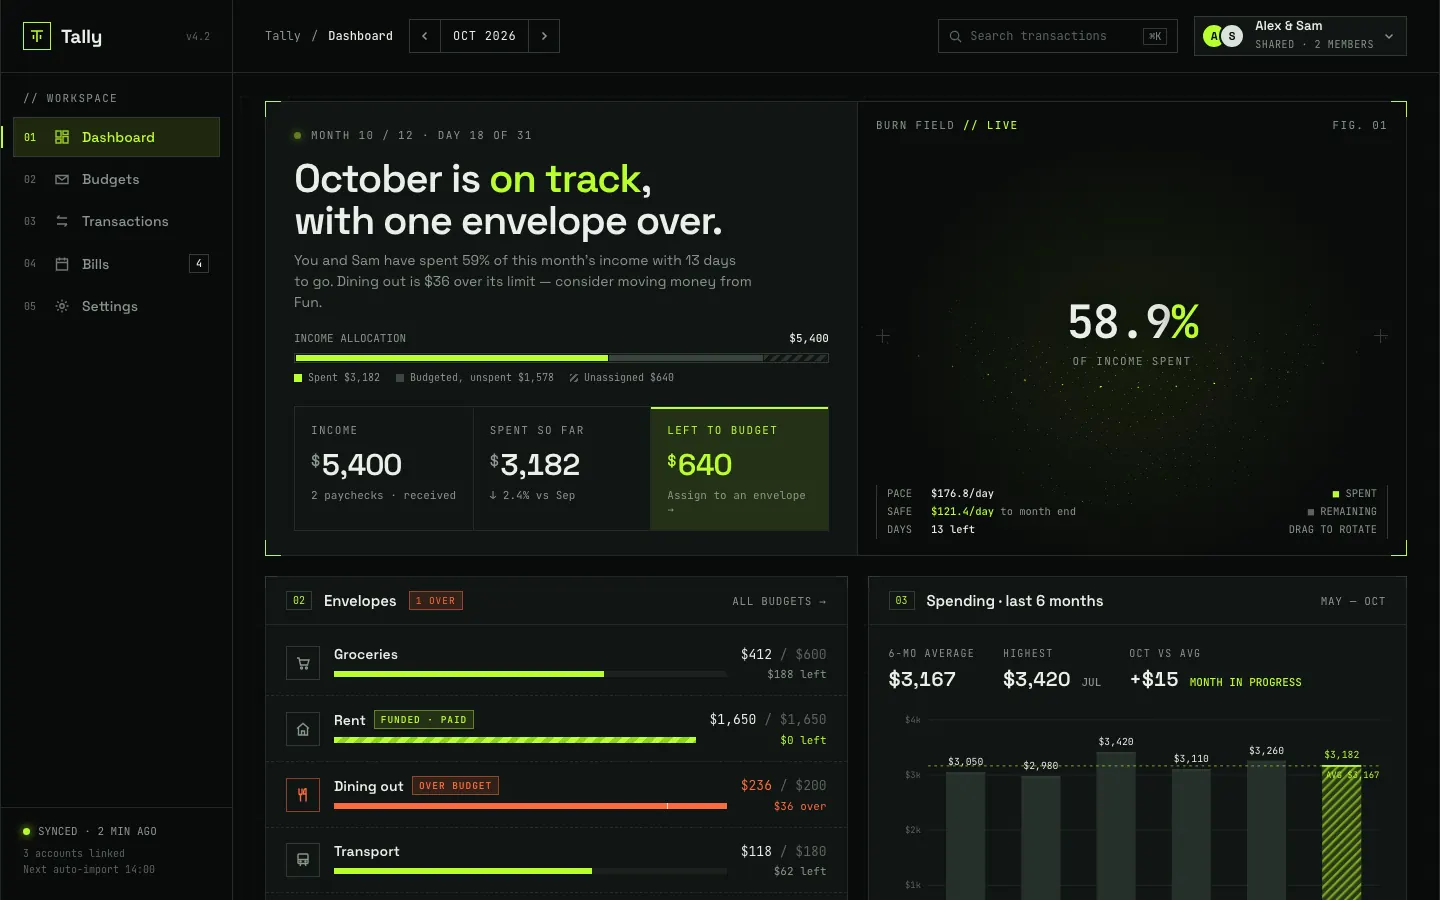Viewport: 1440px width, 900px height.
Task: Open Transactions in the sidebar
Action: click(x=117, y=221)
